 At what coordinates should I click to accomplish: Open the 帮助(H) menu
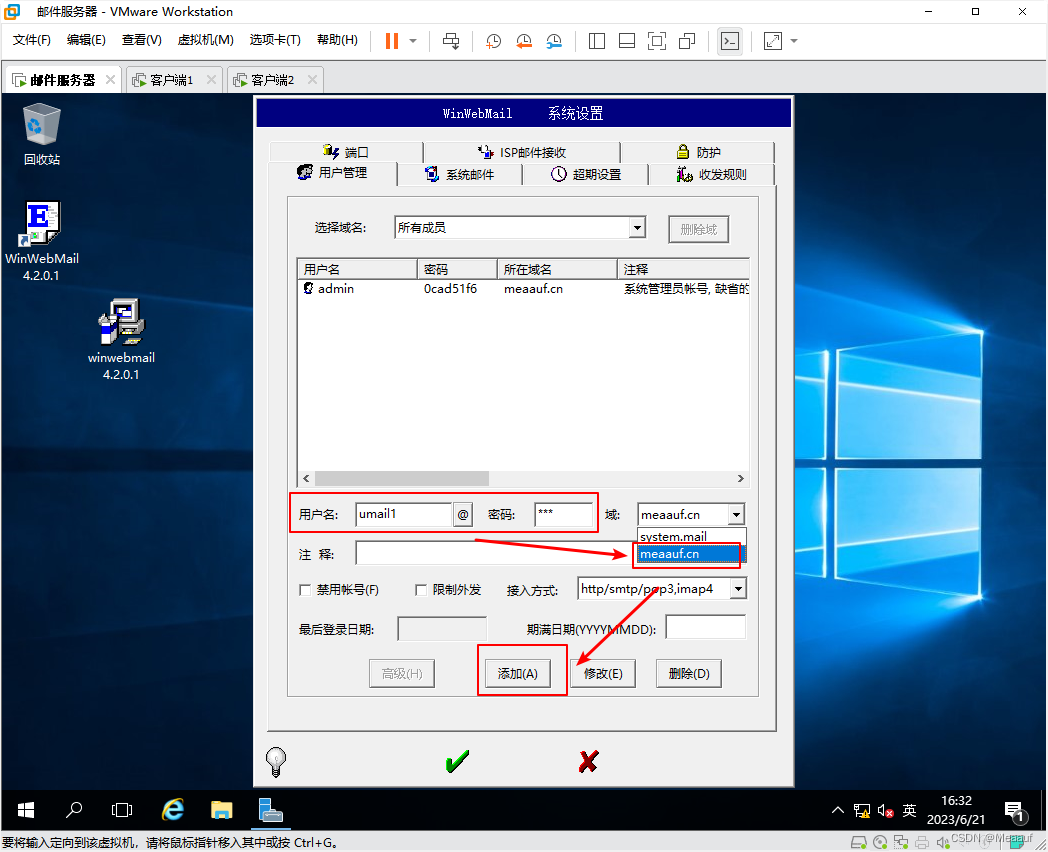coord(337,40)
